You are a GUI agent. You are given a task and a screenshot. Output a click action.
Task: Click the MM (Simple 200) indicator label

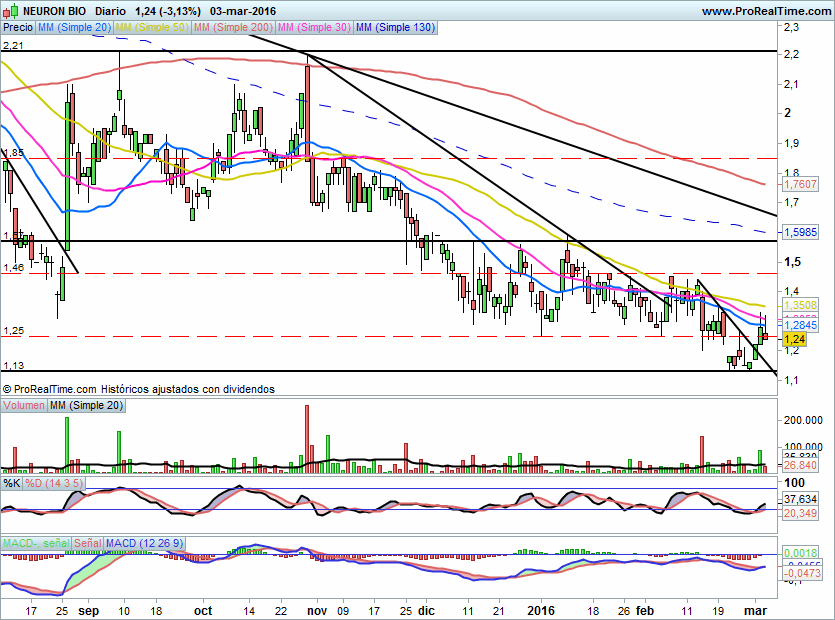point(233,28)
